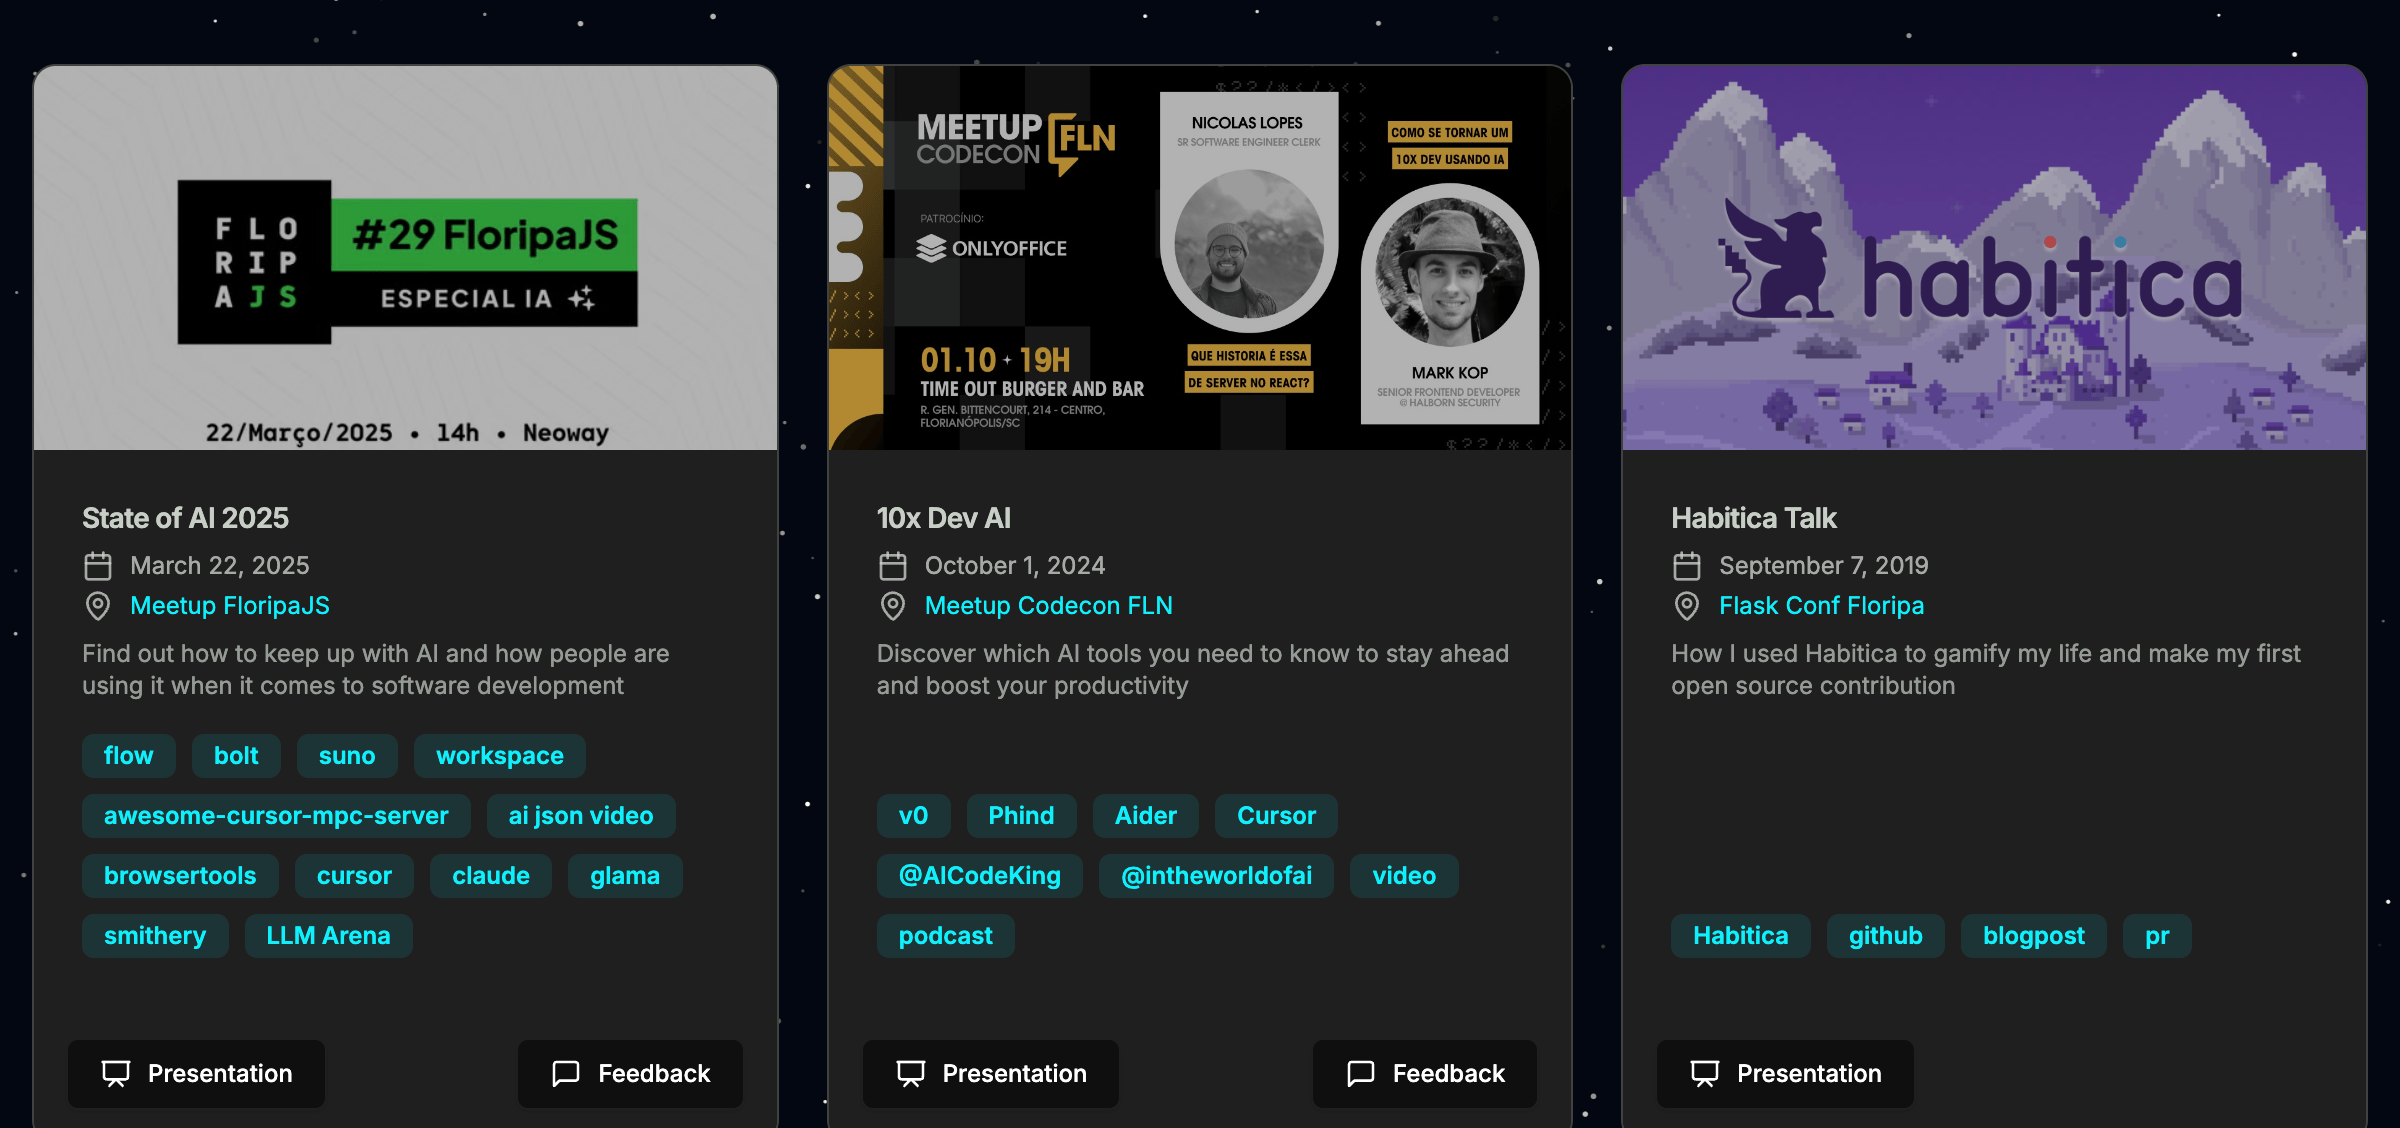Image resolution: width=2400 pixels, height=1128 pixels.
Task: Open the Meetup FloripaJS link
Action: [229, 606]
